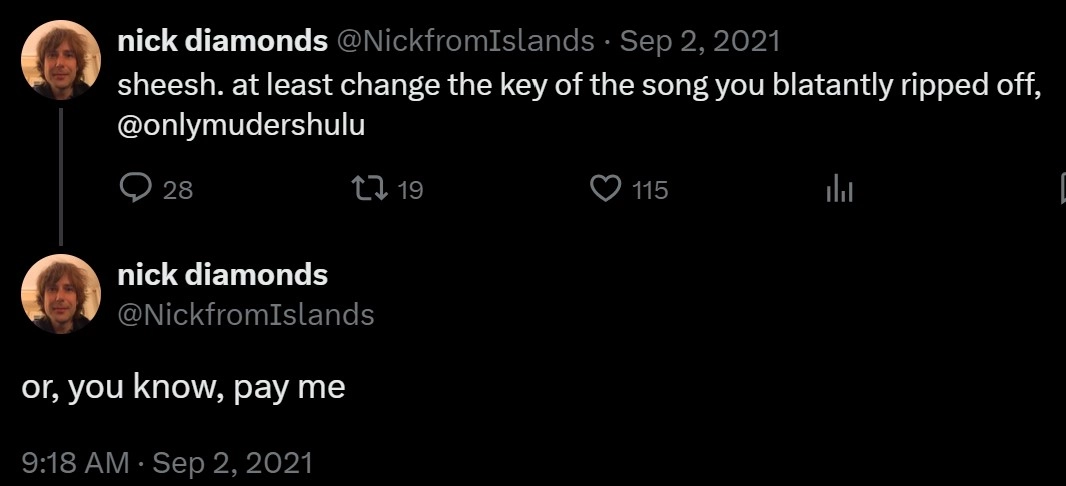1066x486 pixels.
Task: Open @NickfromIslands handle under the lower name
Action: [246, 315]
